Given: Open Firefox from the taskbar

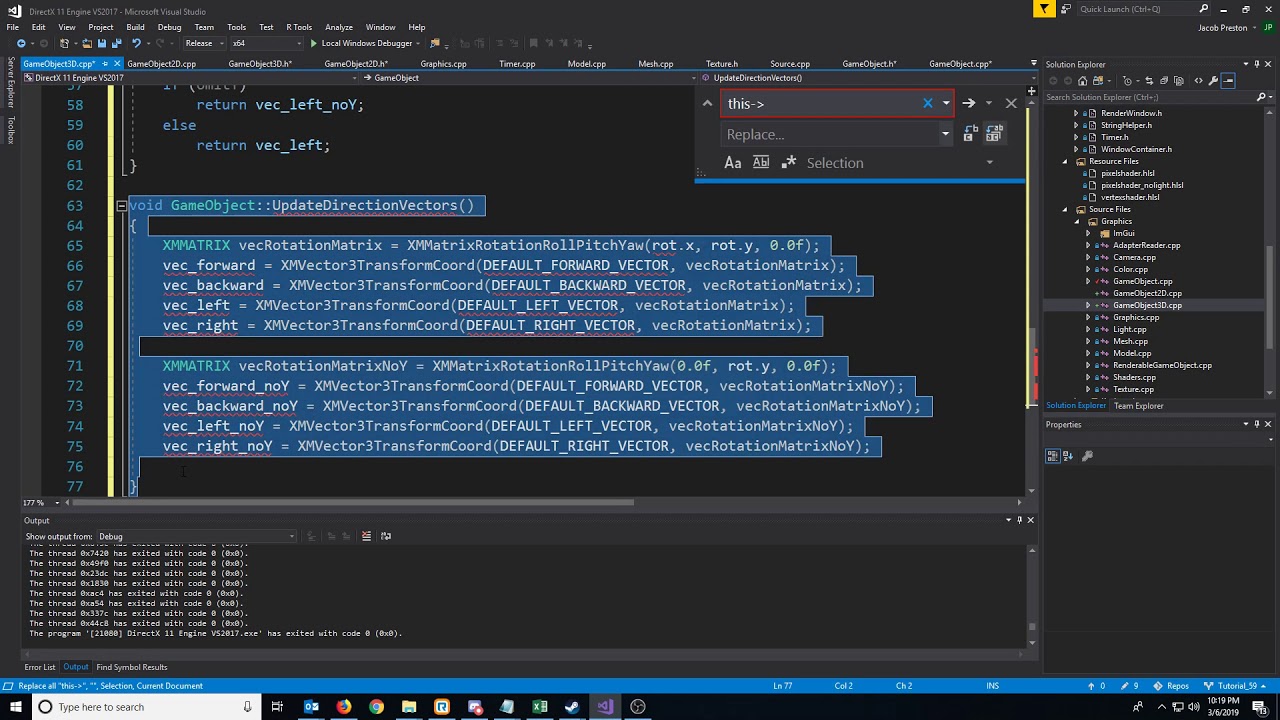Looking at the screenshot, I should tap(343, 707).
